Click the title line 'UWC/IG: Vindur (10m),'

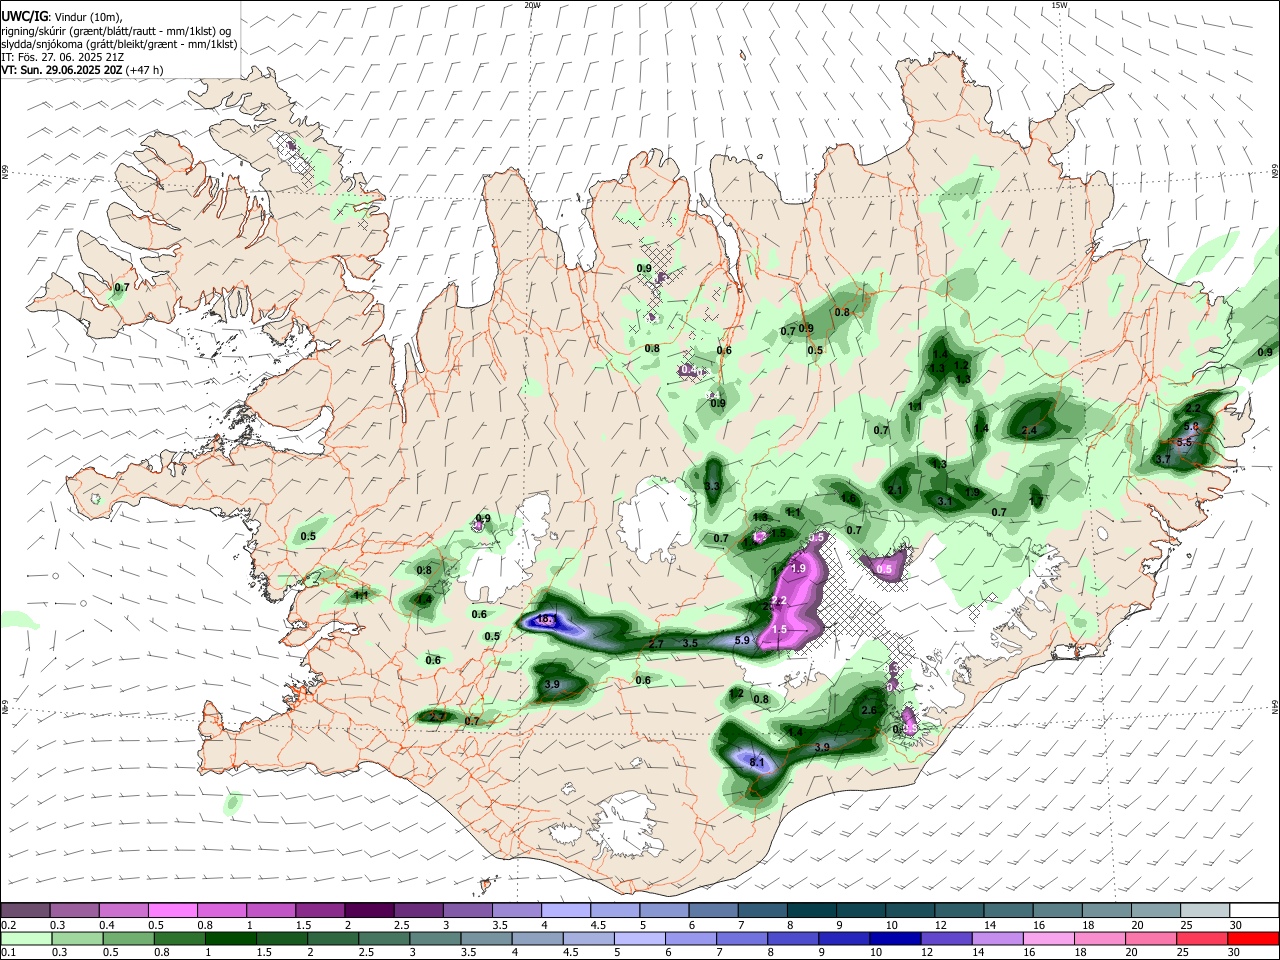[x=62, y=17]
